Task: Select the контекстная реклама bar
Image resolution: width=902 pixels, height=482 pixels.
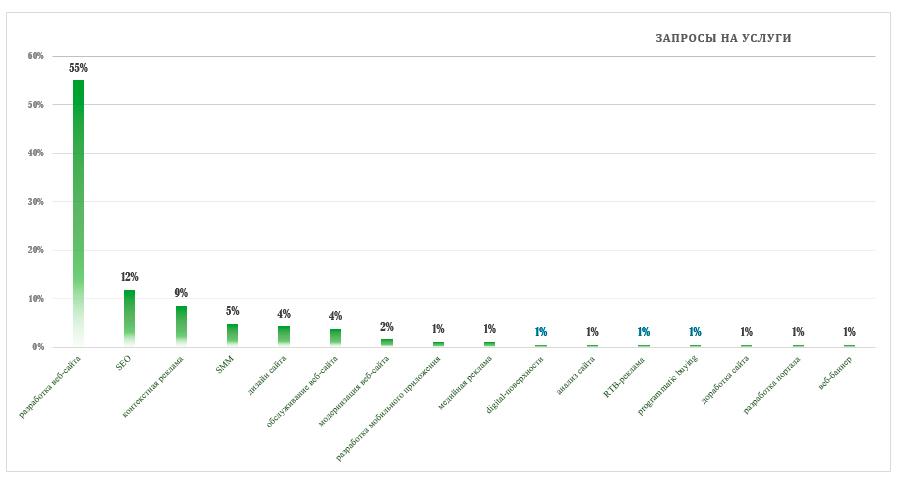Action: point(181,326)
